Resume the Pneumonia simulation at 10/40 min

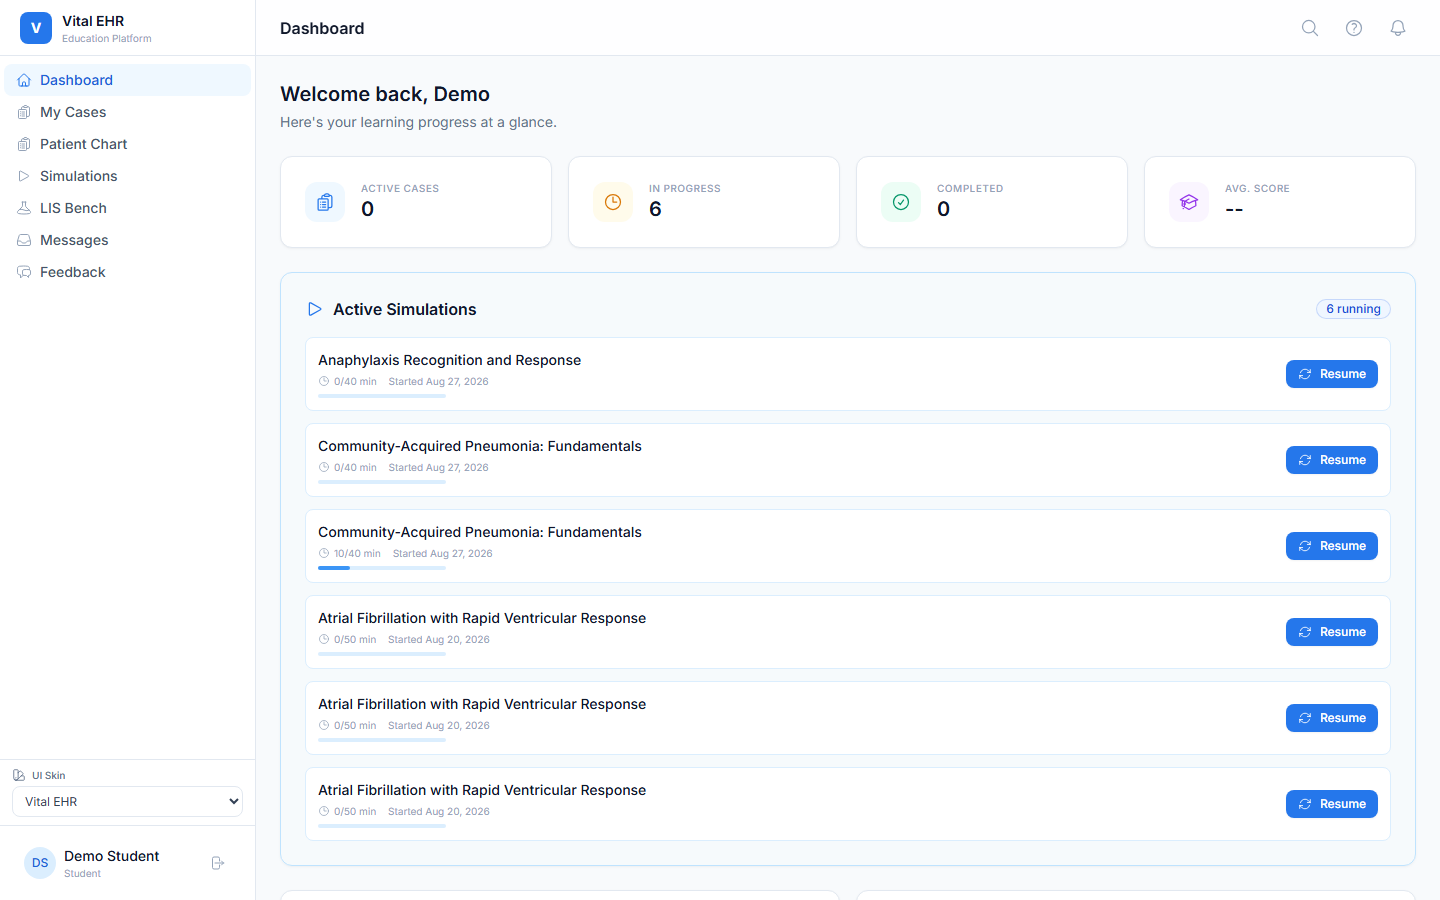[x=1332, y=546]
